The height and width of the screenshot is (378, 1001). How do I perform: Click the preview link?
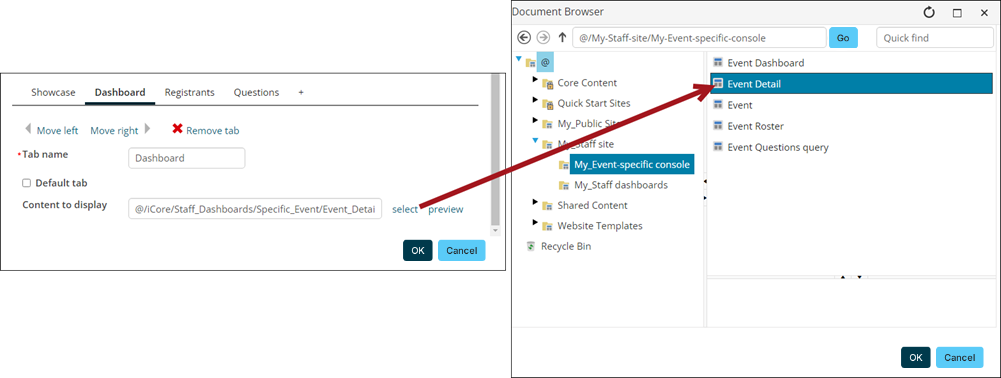[x=446, y=209]
